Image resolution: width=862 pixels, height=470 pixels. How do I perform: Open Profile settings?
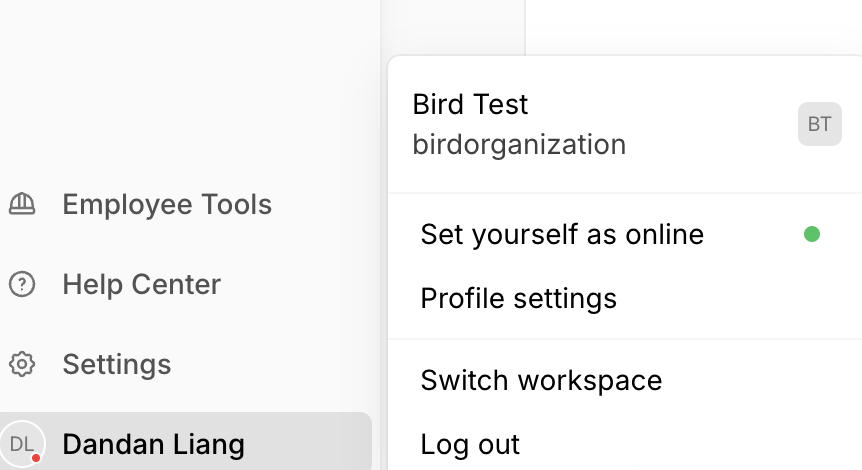pos(518,298)
